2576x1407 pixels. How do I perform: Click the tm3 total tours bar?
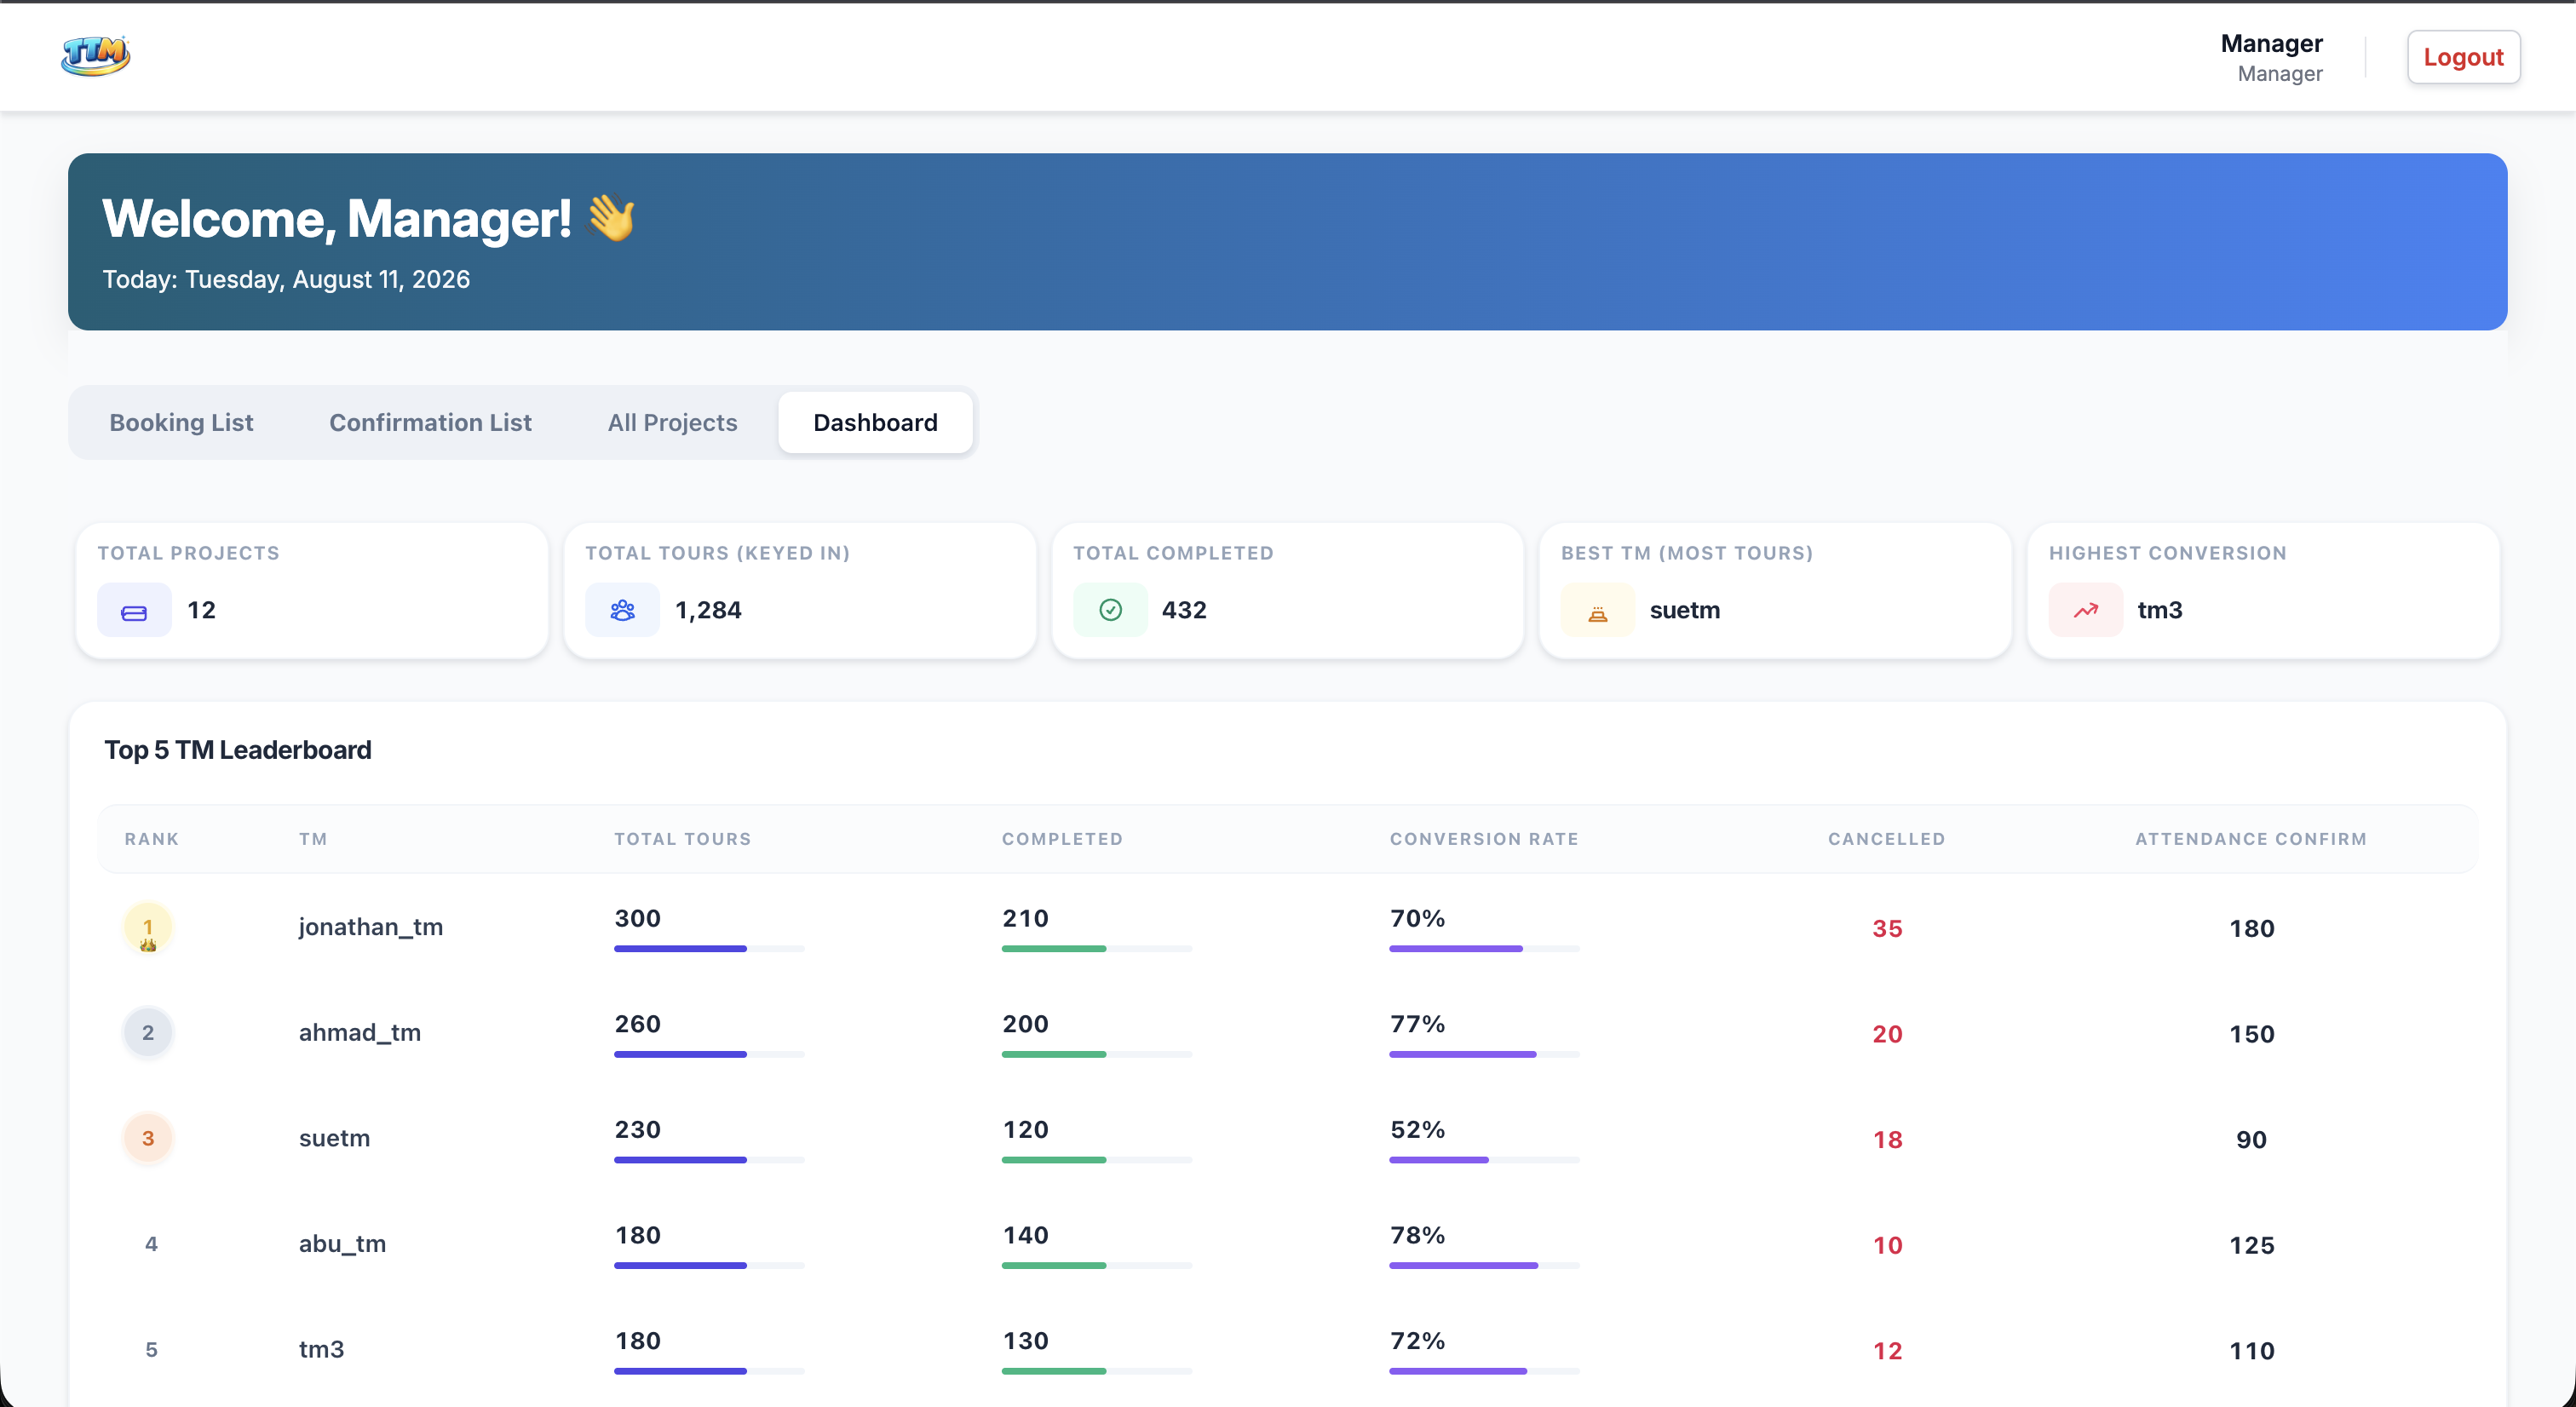709,1371
